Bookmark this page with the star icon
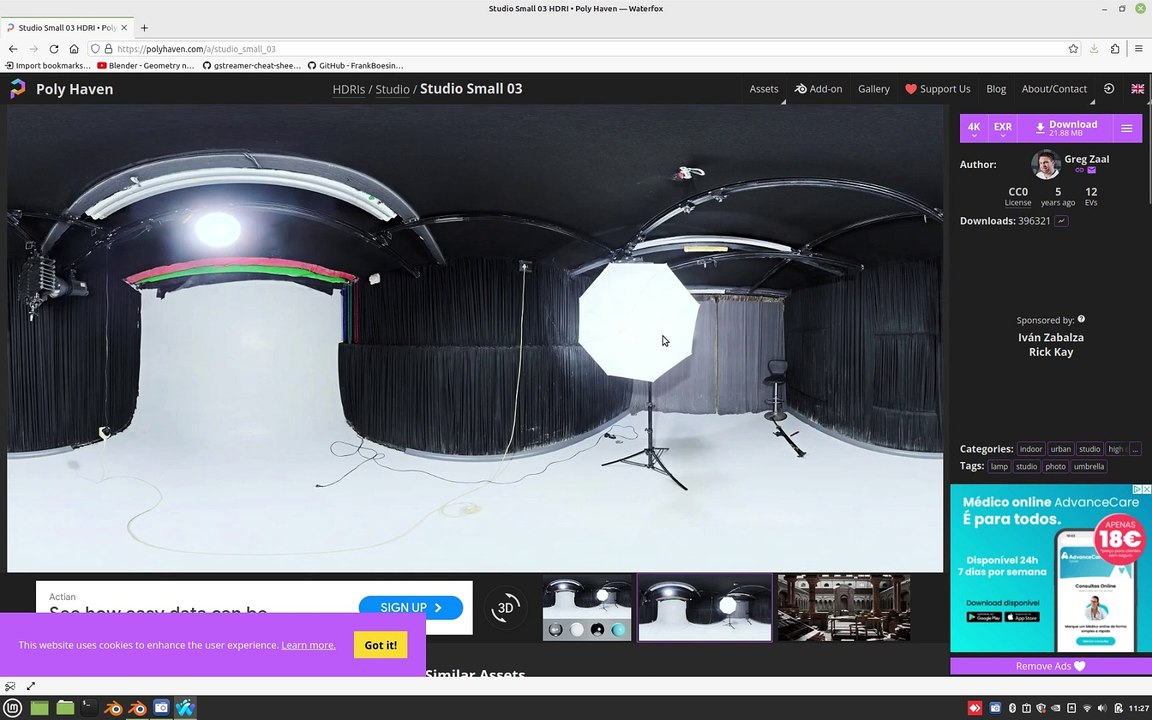 pyautogui.click(x=1073, y=48)
